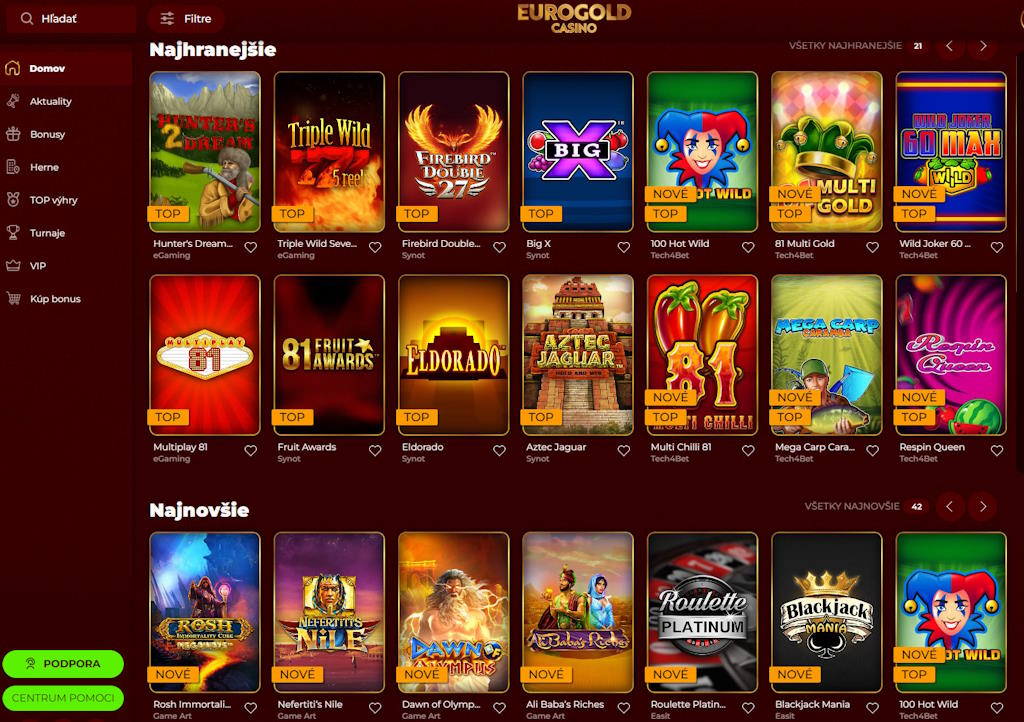Go to previous Najnovšie games with left arrow
The image size is (1024, 722).
950,507
